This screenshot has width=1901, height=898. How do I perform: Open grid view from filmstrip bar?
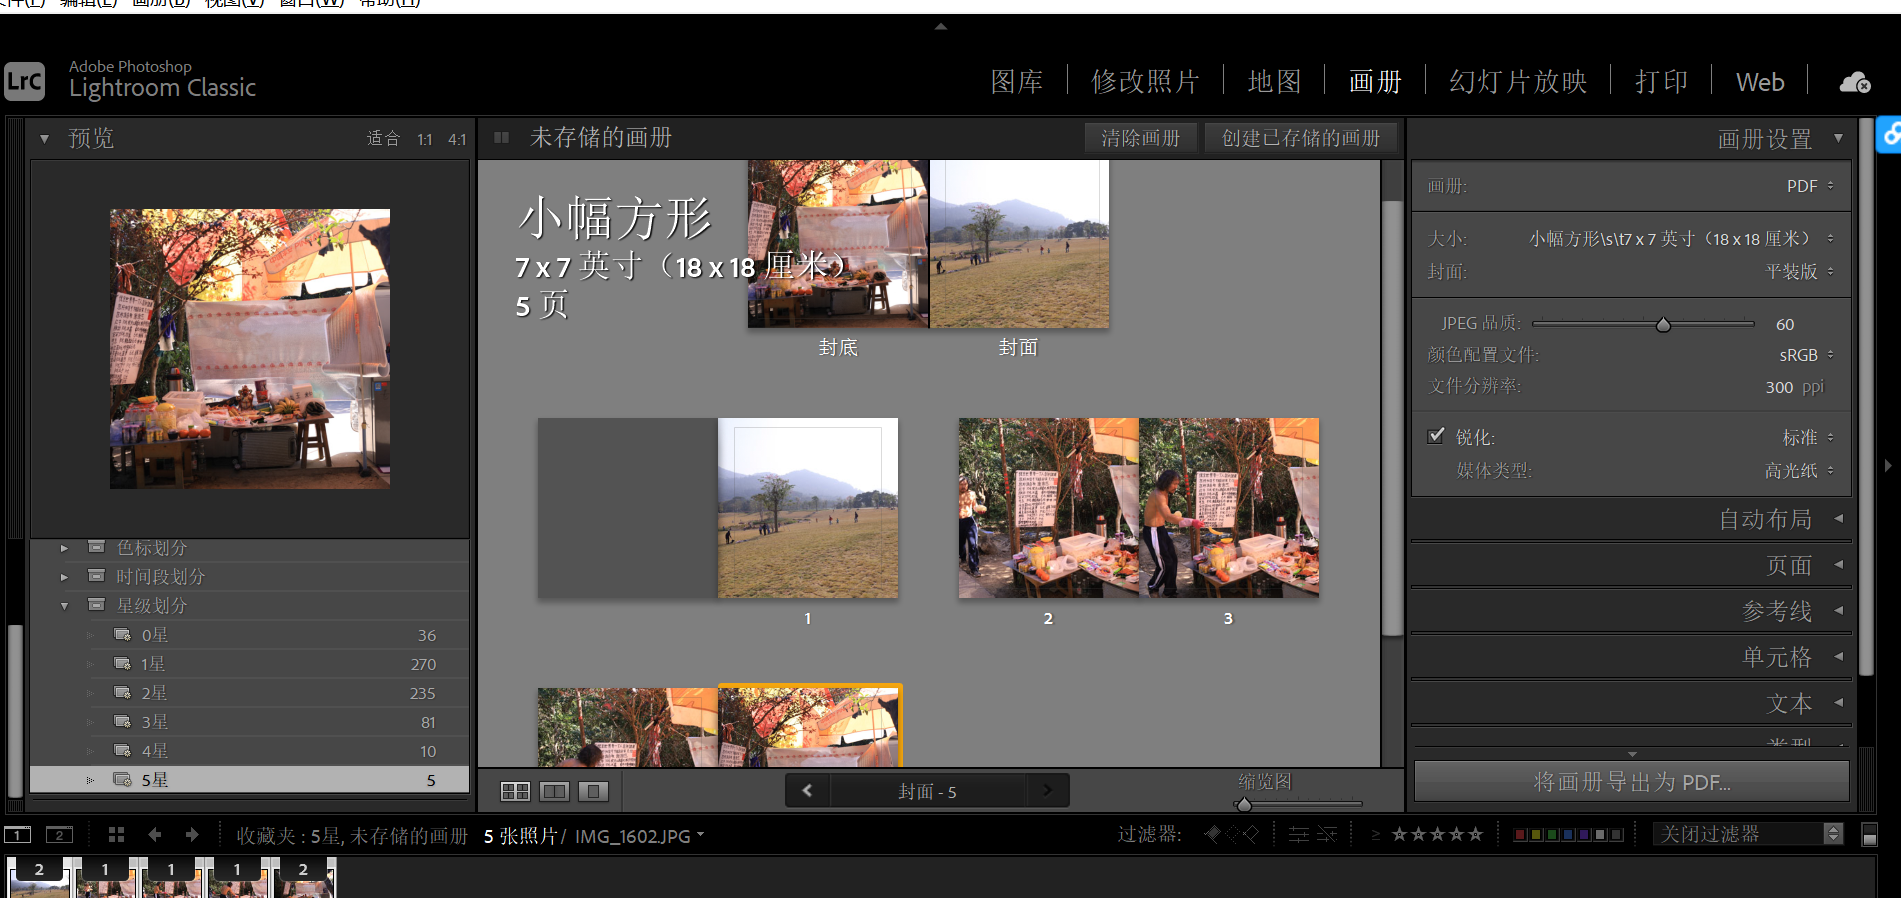pyautogui.click(x=116, y=835)
